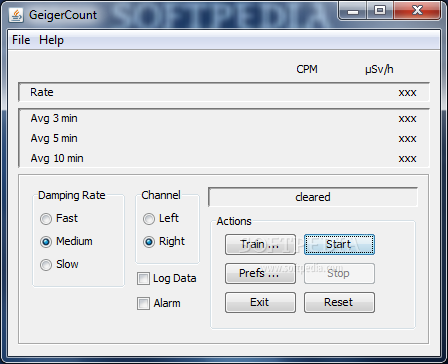
Task: Choose the Left channel
Action: click(x=161, y=218)
